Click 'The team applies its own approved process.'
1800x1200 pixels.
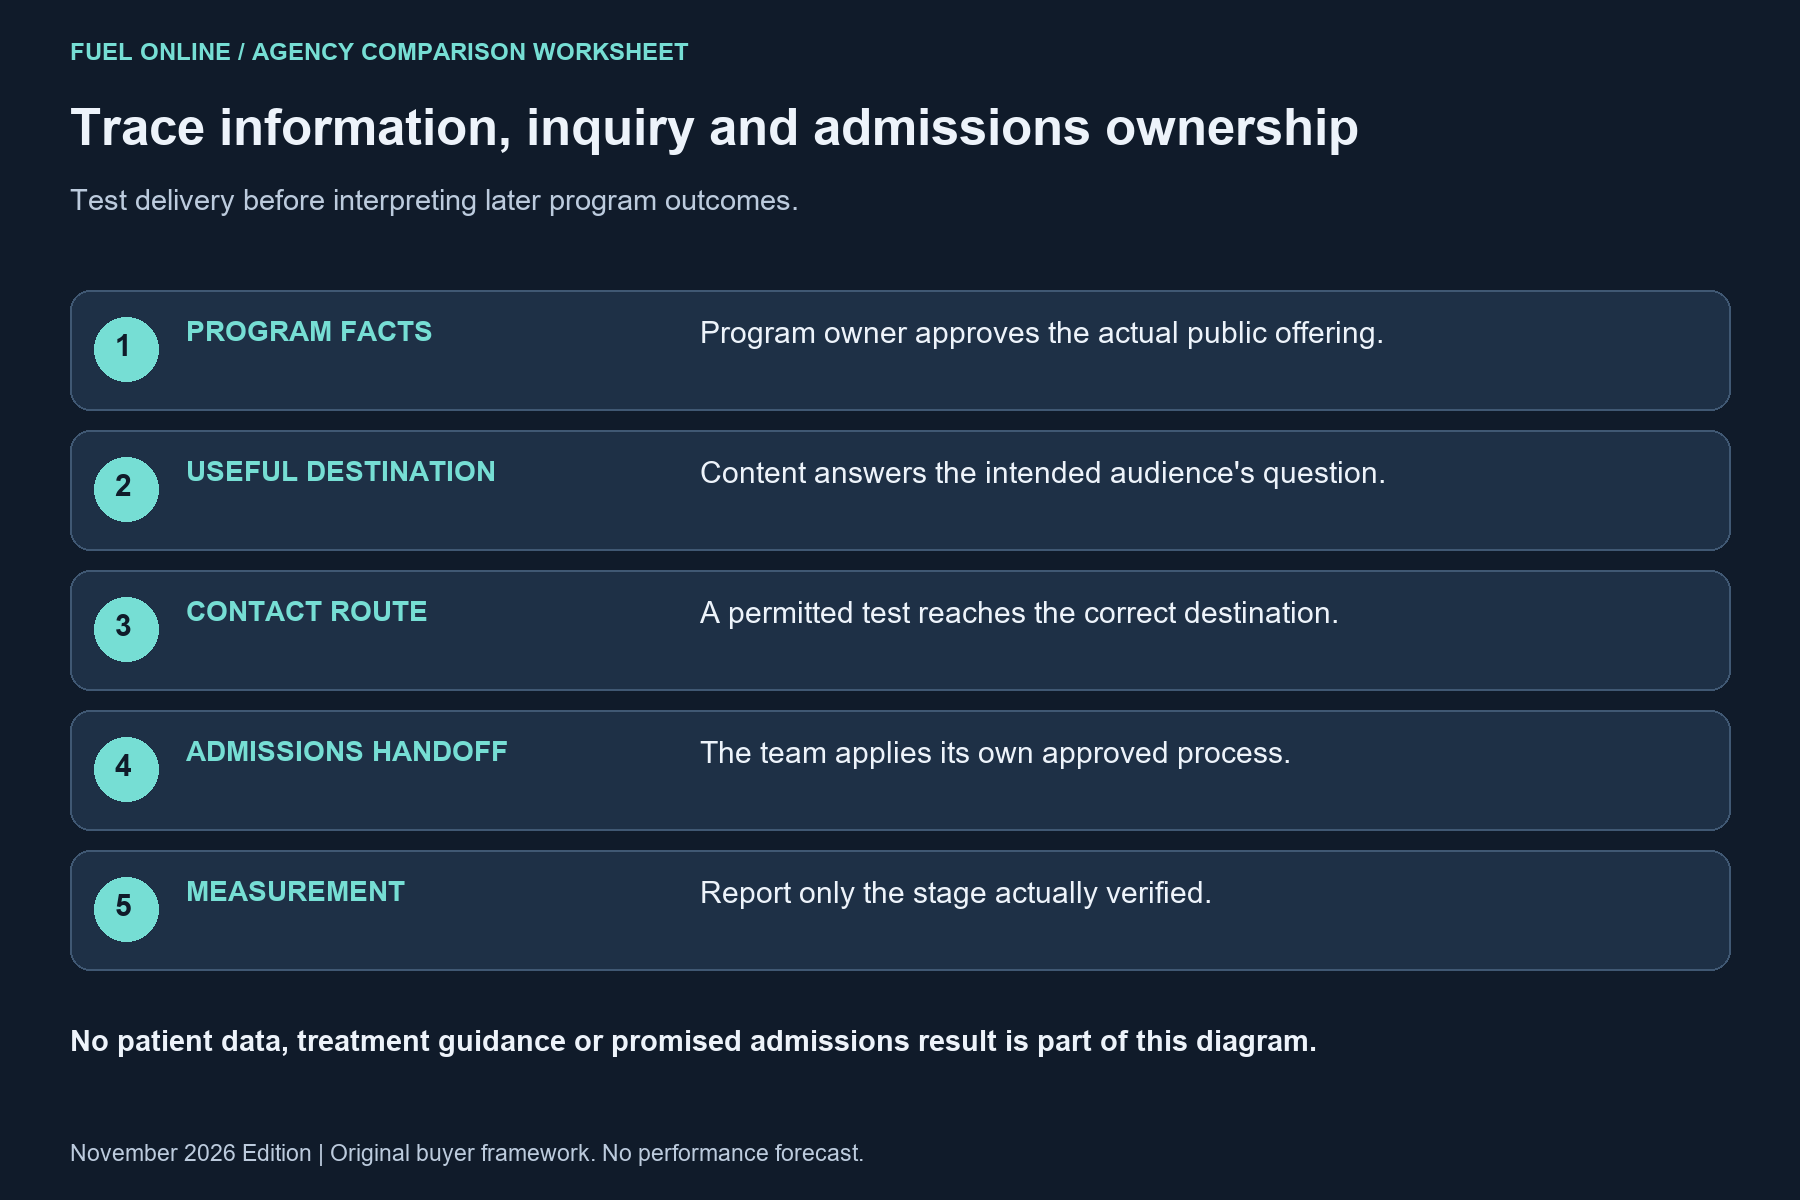pos(995,753)
